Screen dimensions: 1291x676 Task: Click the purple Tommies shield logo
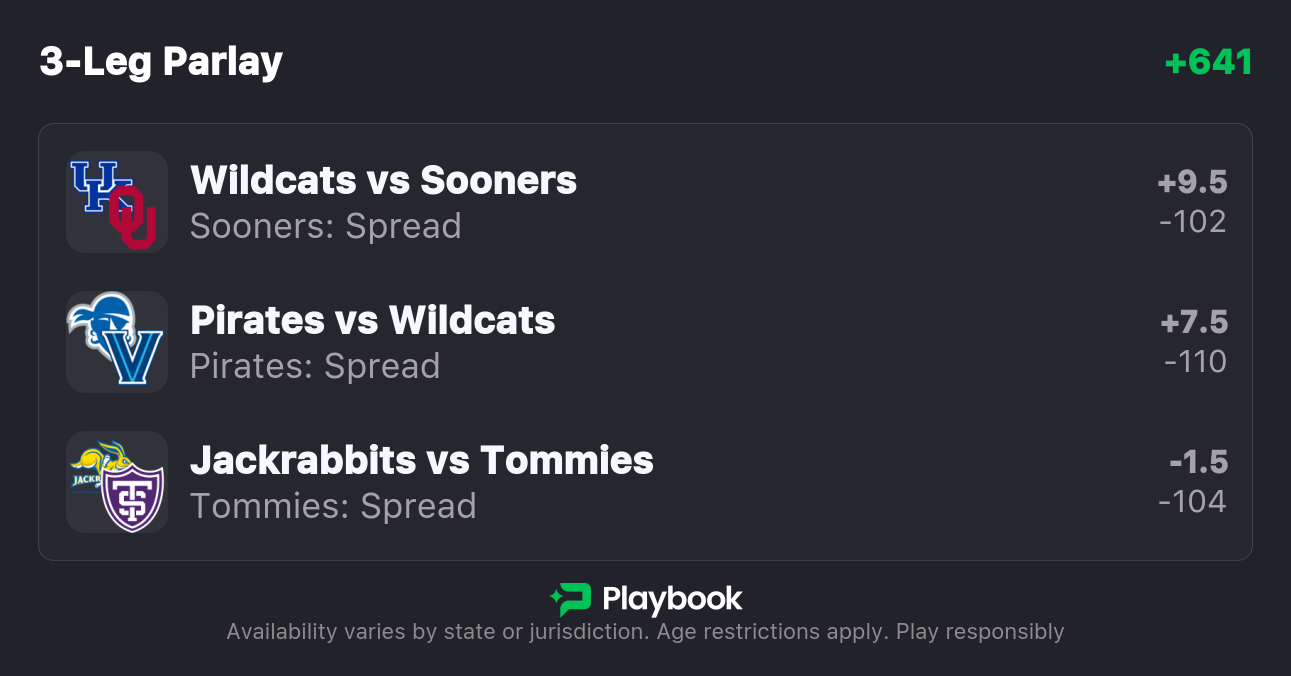(x=133, y=497)
